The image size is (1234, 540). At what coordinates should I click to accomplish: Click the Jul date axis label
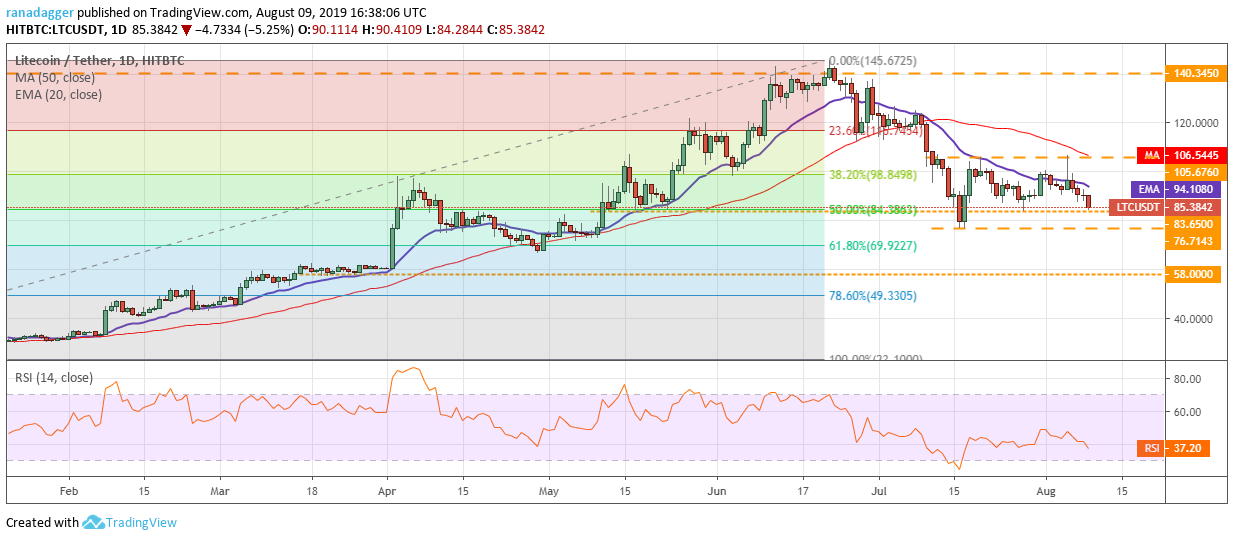[x=879, y=492]
